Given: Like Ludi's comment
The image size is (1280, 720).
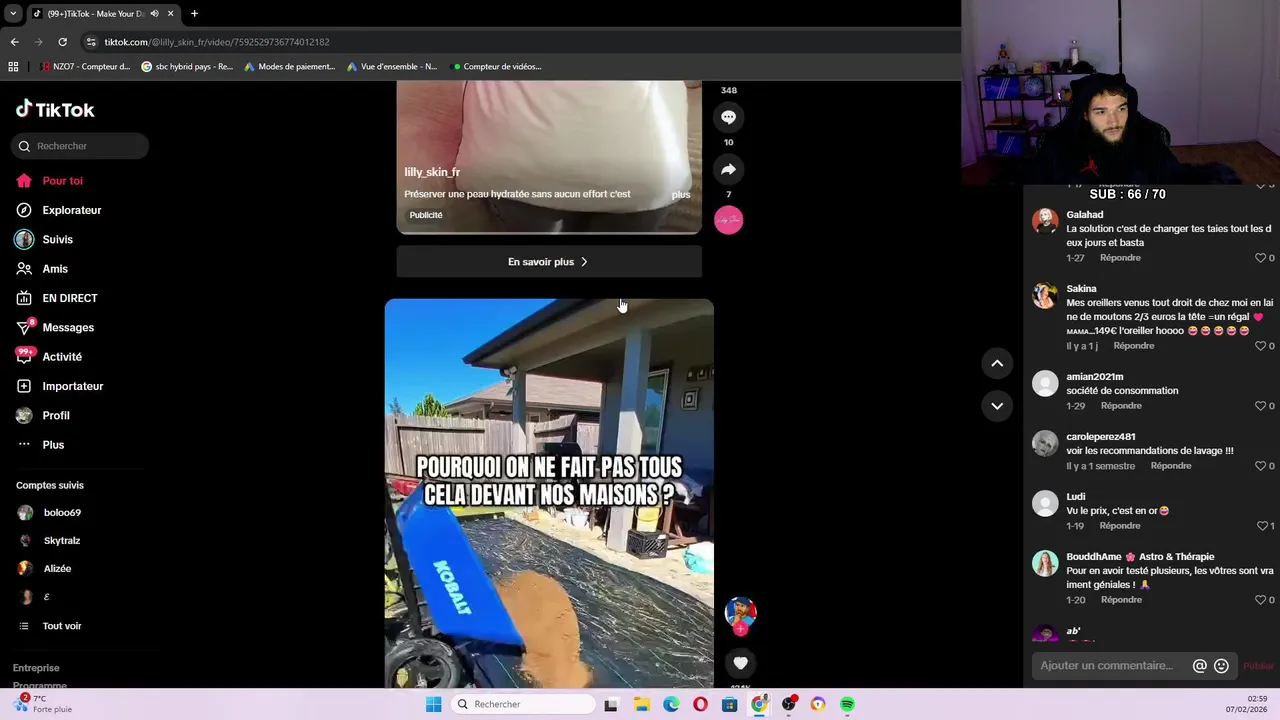Looking at the screenshot, I should (1261, 526).
